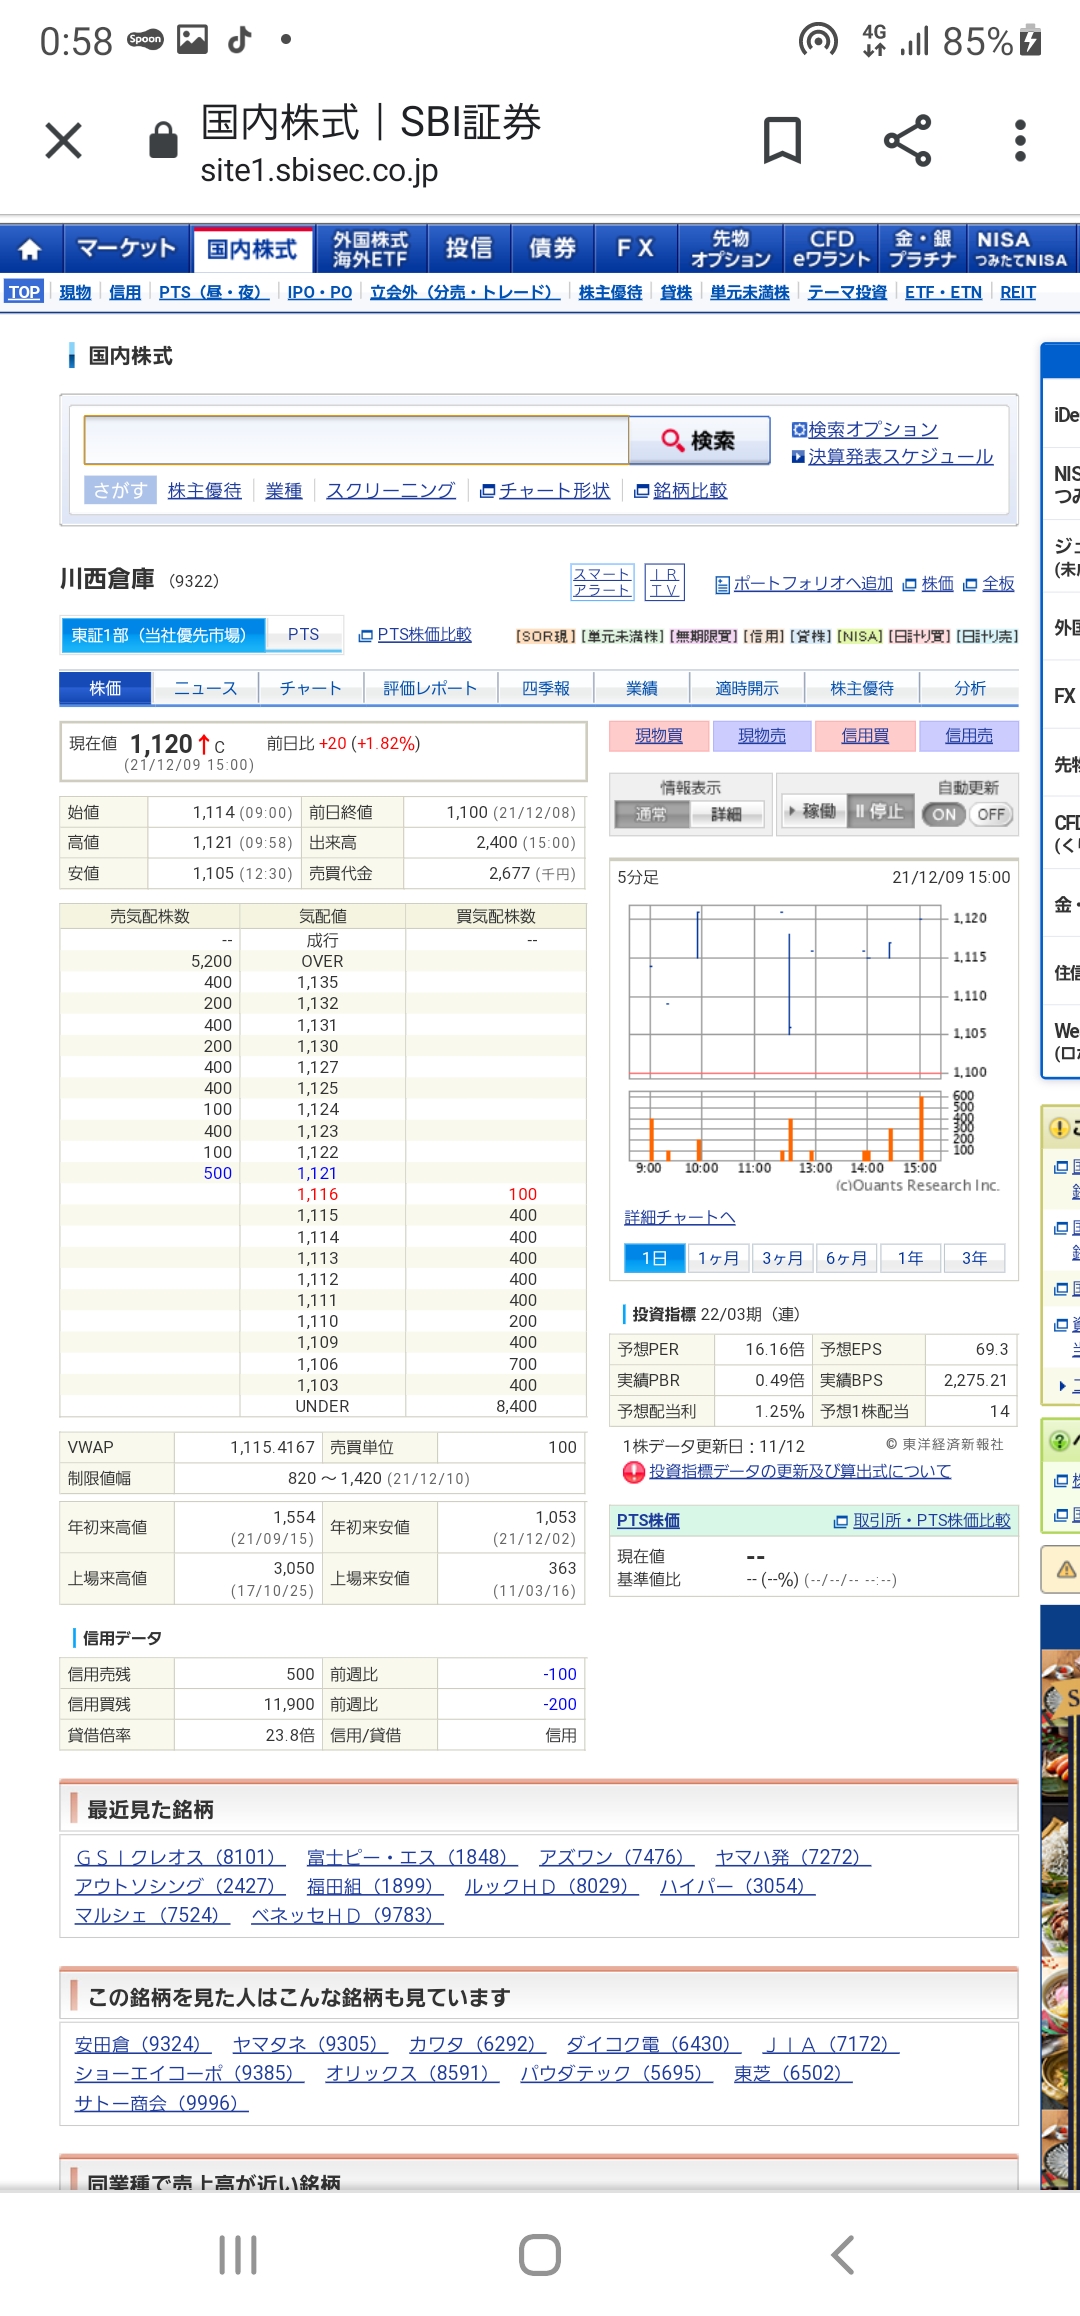Open NISA つみたてNISA menu tab
Image resolution: width=1080 pixels, height=2316 pixels.
(x=1021, y=249)
